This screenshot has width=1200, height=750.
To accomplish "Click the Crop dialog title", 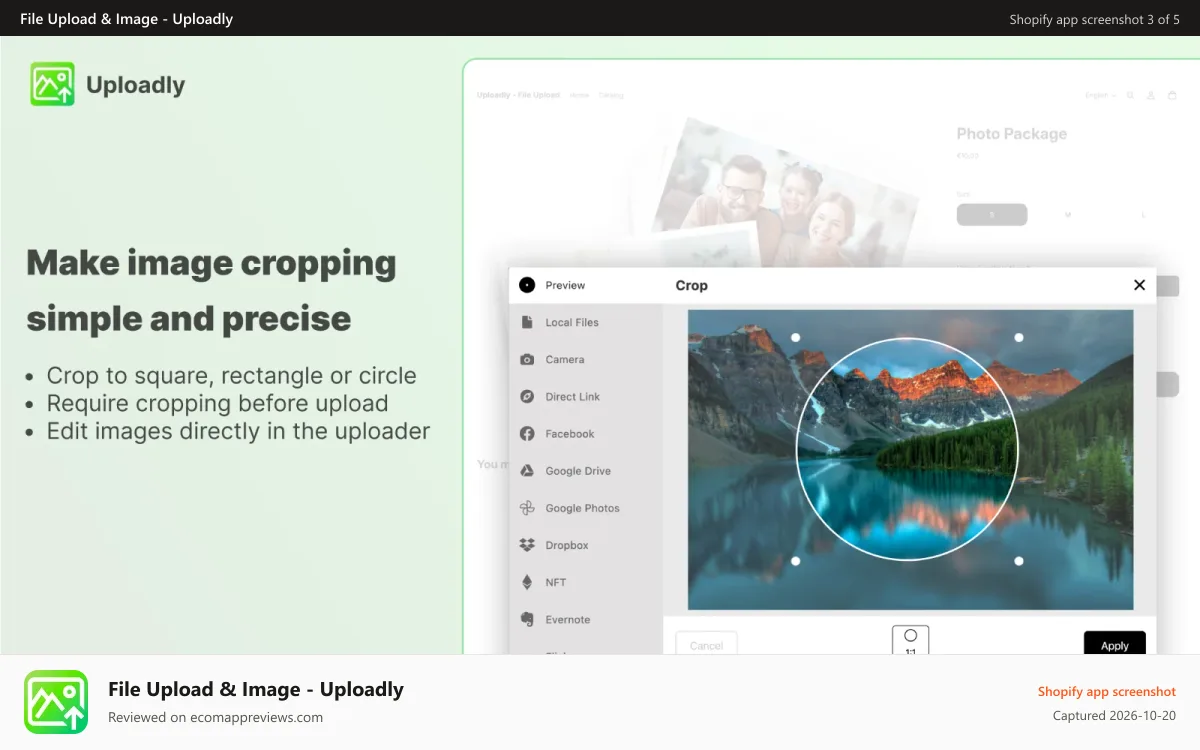I will [x=691, y=285].
